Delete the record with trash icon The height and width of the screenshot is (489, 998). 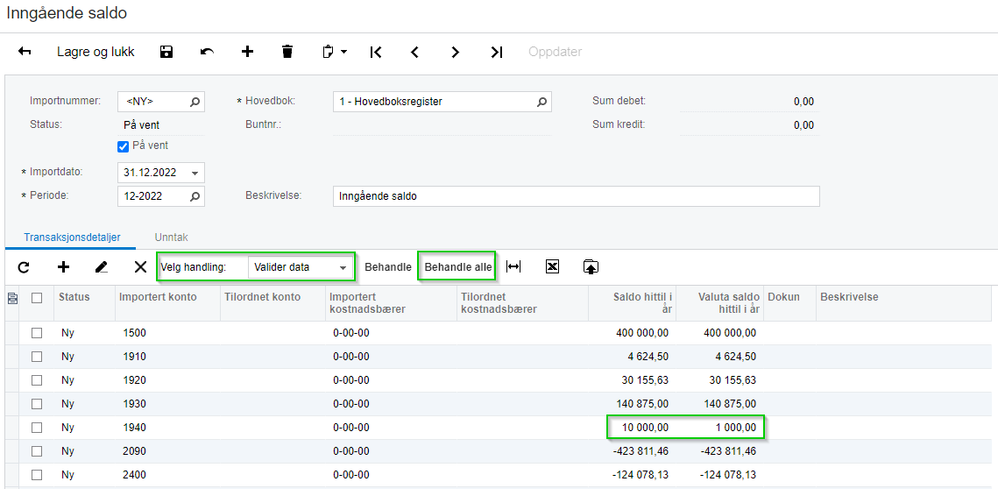(x=288, y=52)
